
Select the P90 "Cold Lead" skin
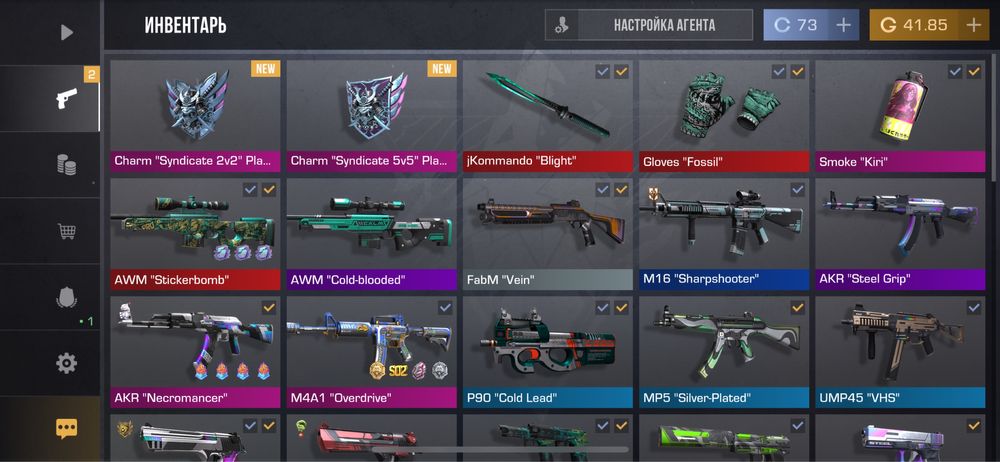(x=548, y=352)
